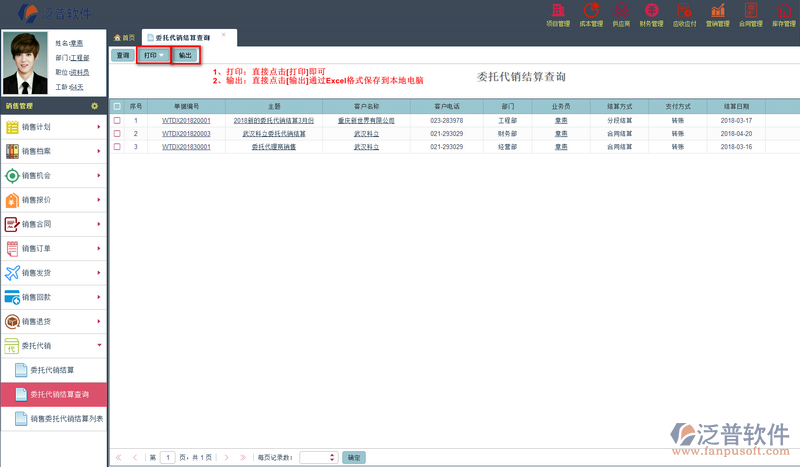Click the 销售管理 gear settings icon
The height and width of the screenshot is (467, 800).
point(94,105)
